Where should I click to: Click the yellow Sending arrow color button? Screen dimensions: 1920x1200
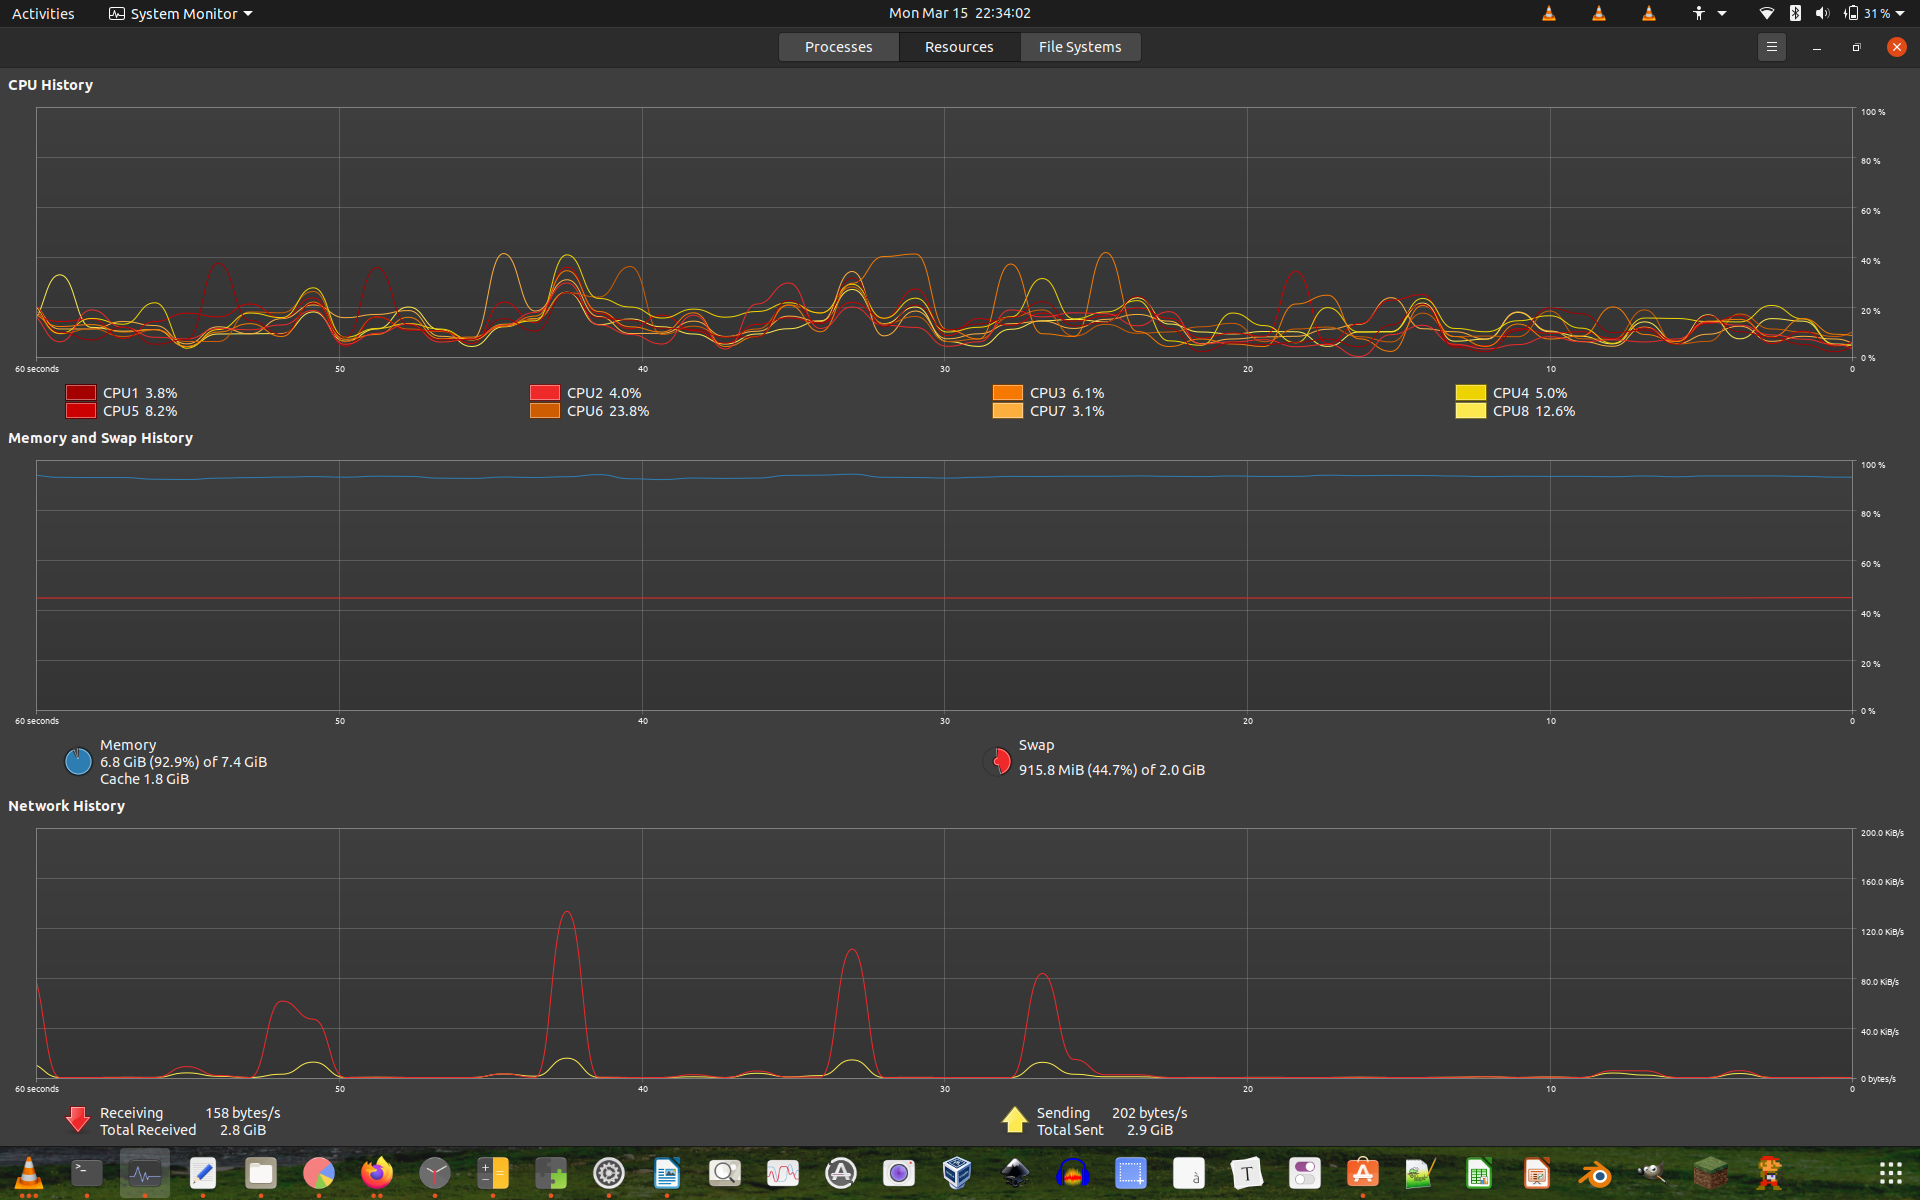[x=1015, y=1120]
